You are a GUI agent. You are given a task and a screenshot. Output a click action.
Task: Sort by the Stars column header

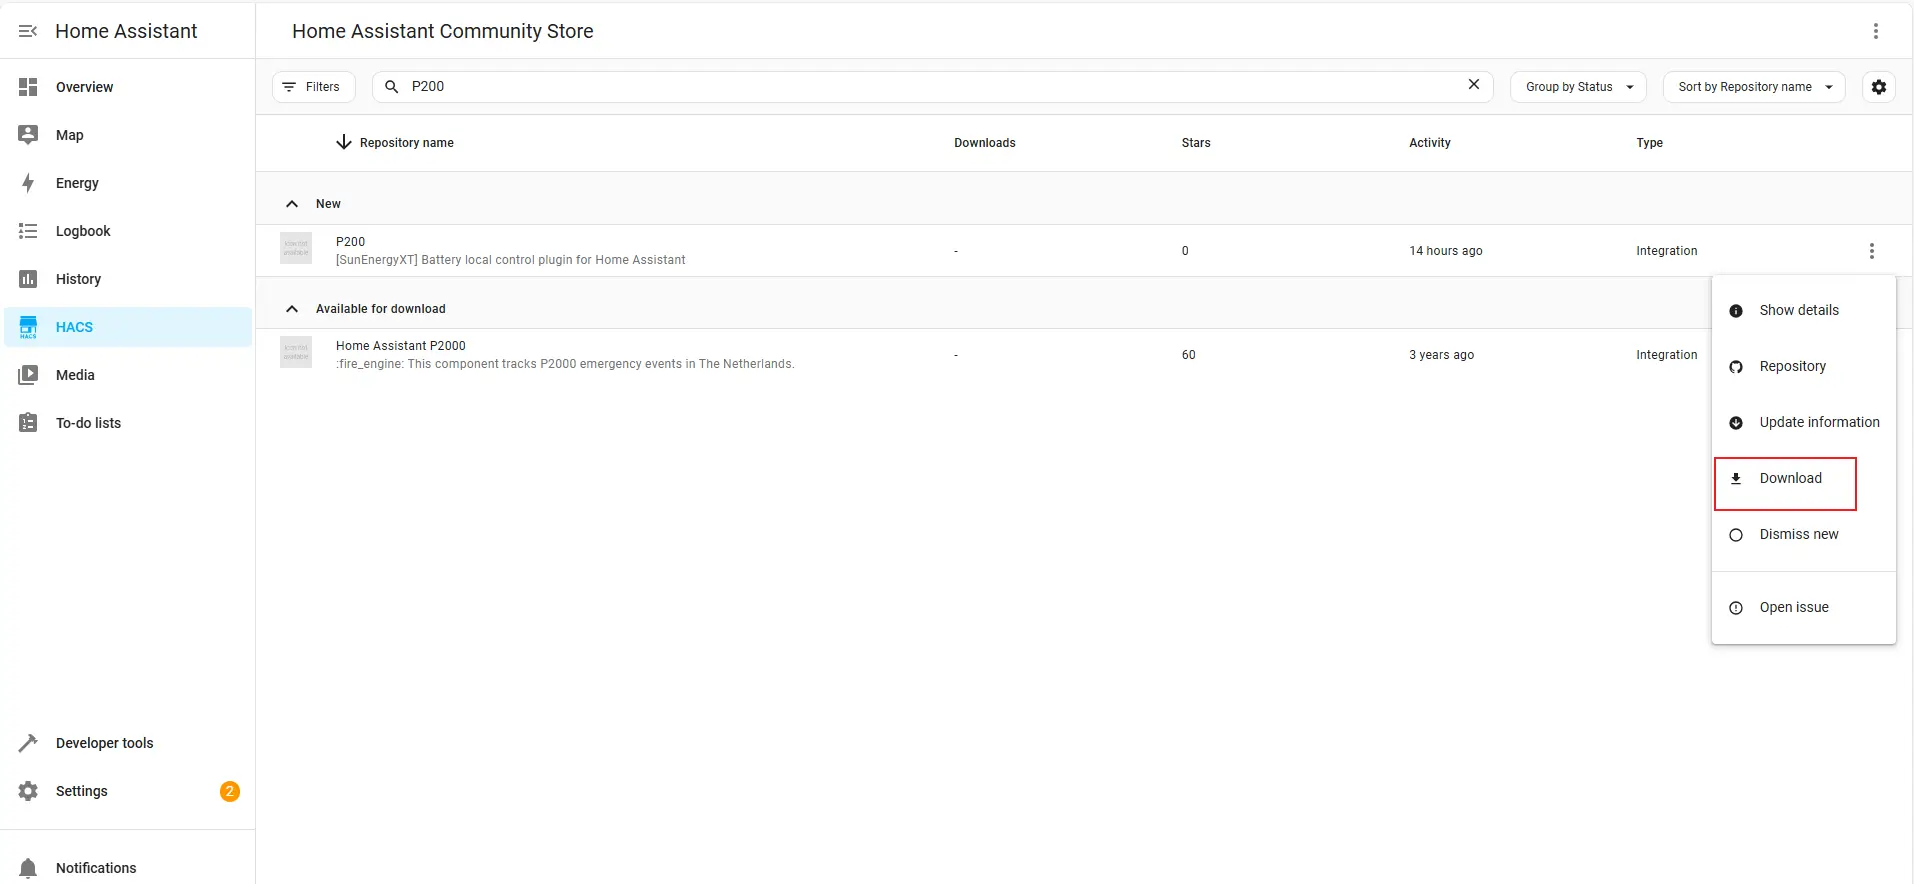(1195, 143)
